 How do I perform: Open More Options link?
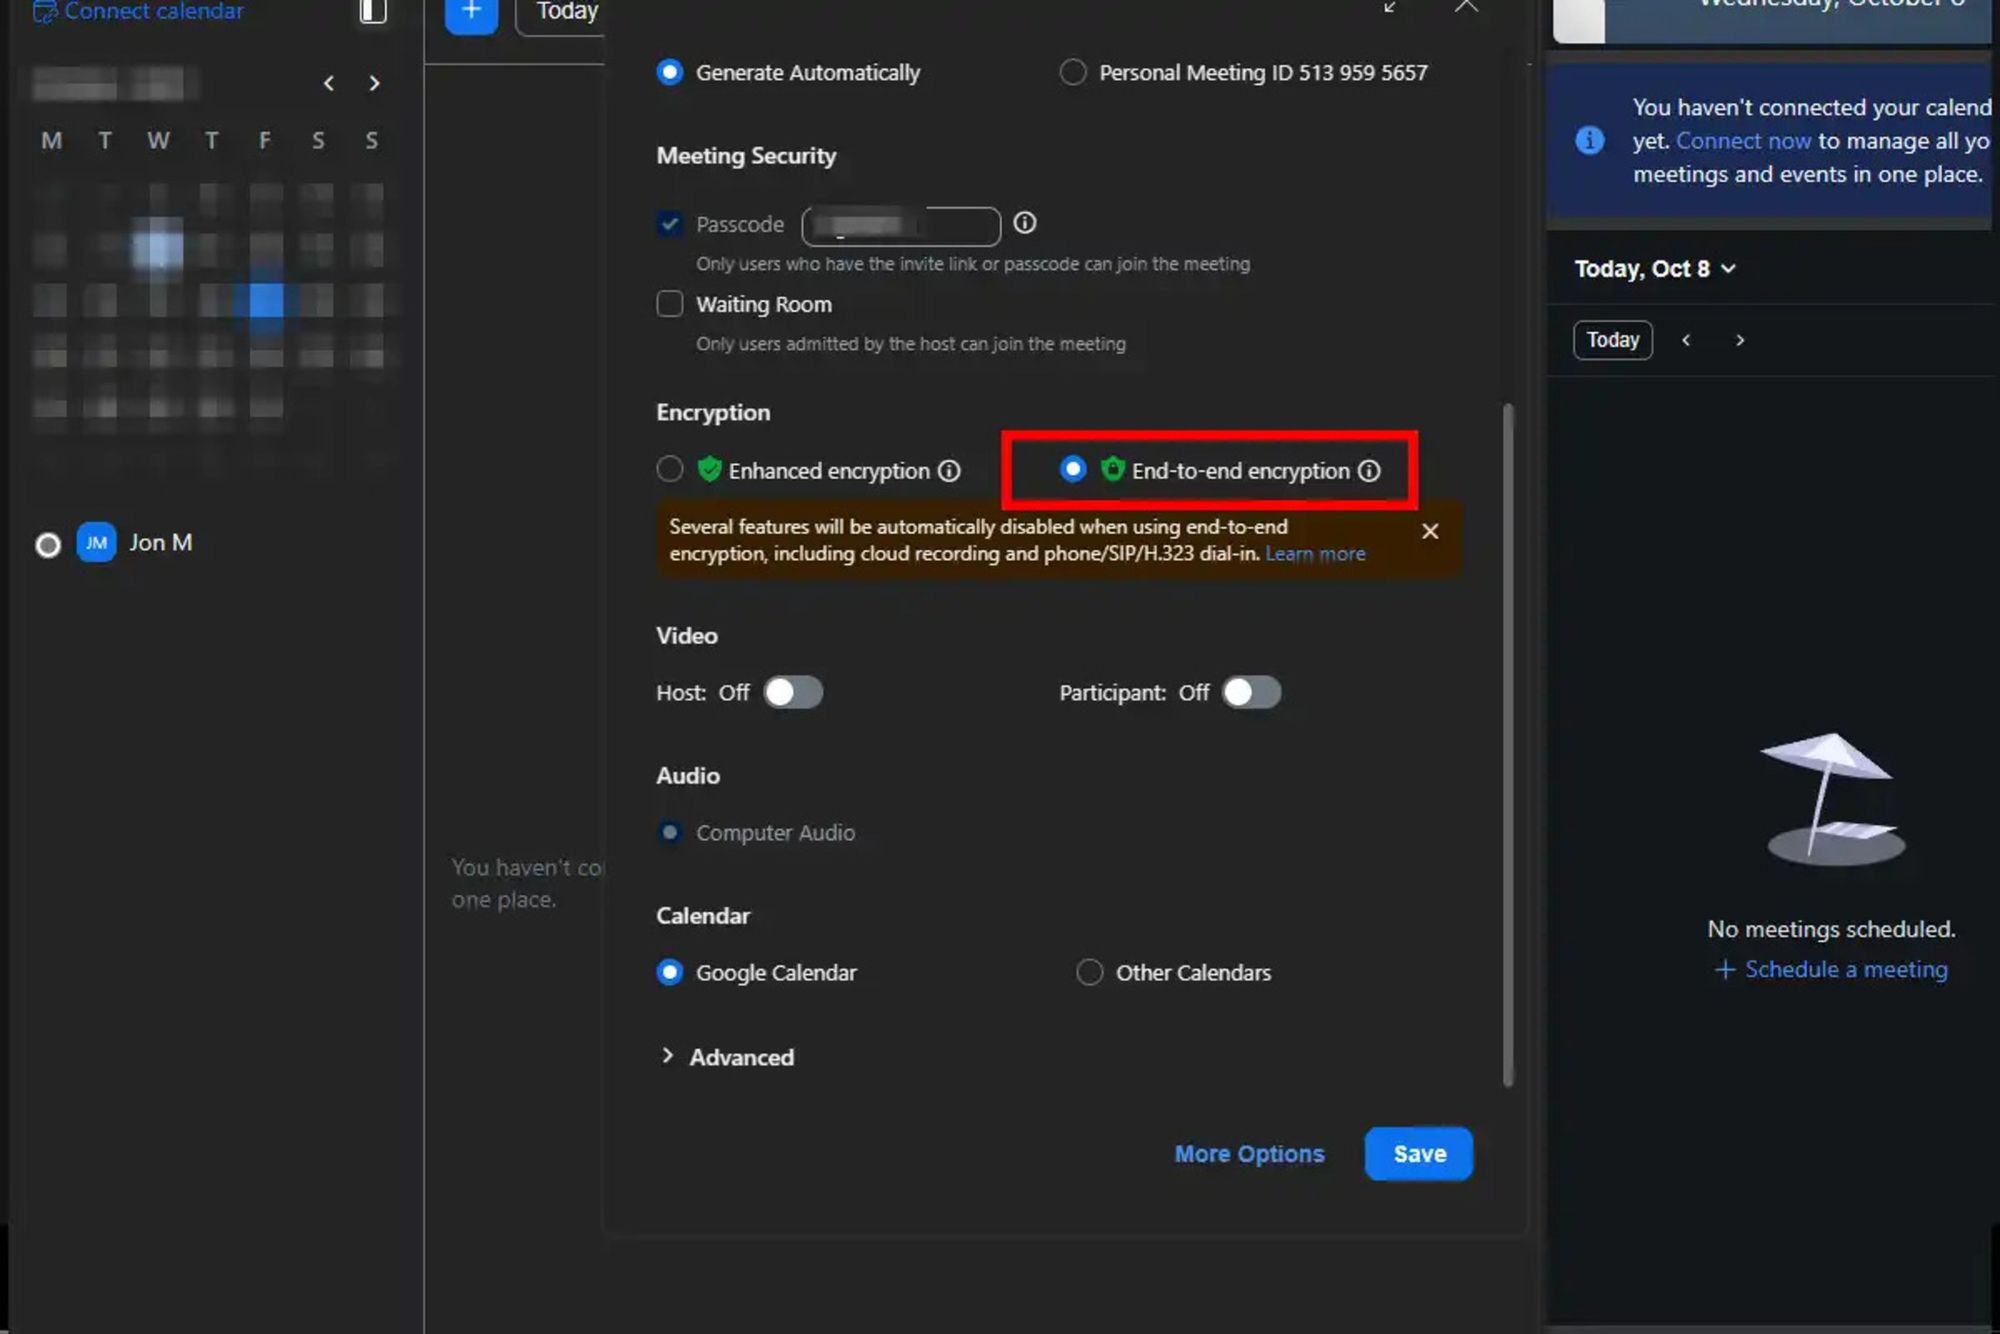pyautogui.click(x=1249, y=1153)
